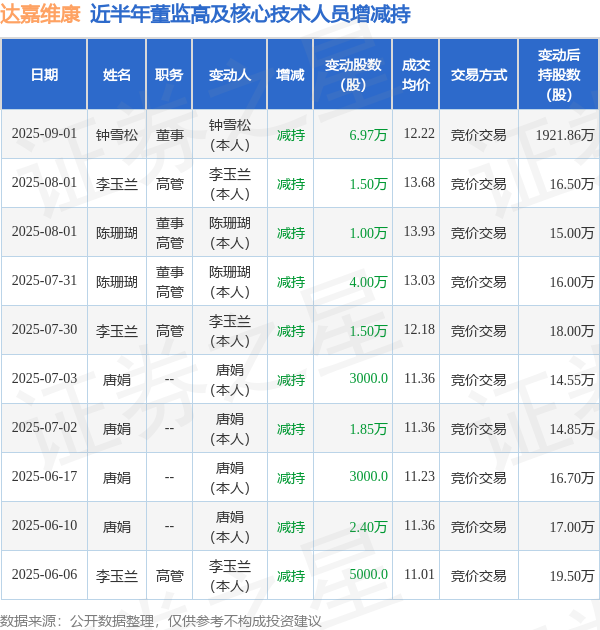Click the 4.00万 share change value
Image resolution: width=600 pixels, height=630 pixels.
pyautogui.click(x=368, y=282)
